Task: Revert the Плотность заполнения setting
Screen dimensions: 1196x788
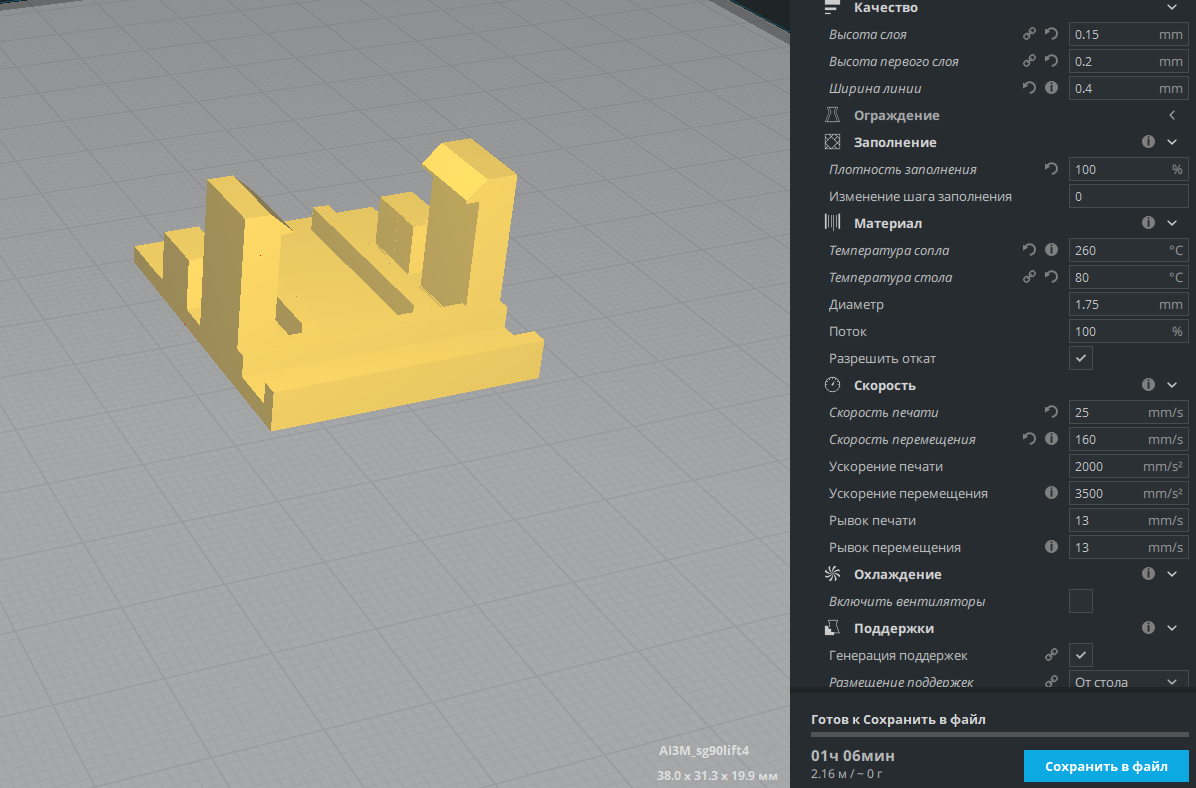Action: pos(1051,169)
